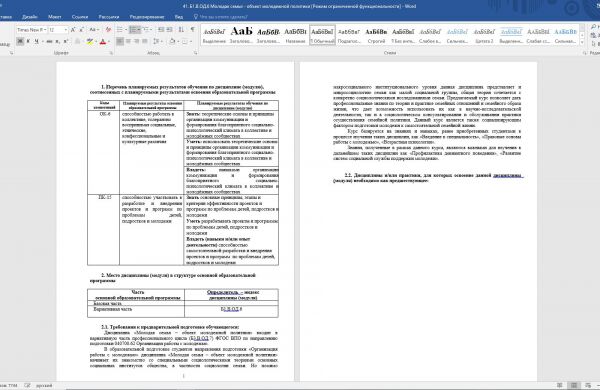Expand the styles gallery with the More arrow

click(x=582, y=42)
